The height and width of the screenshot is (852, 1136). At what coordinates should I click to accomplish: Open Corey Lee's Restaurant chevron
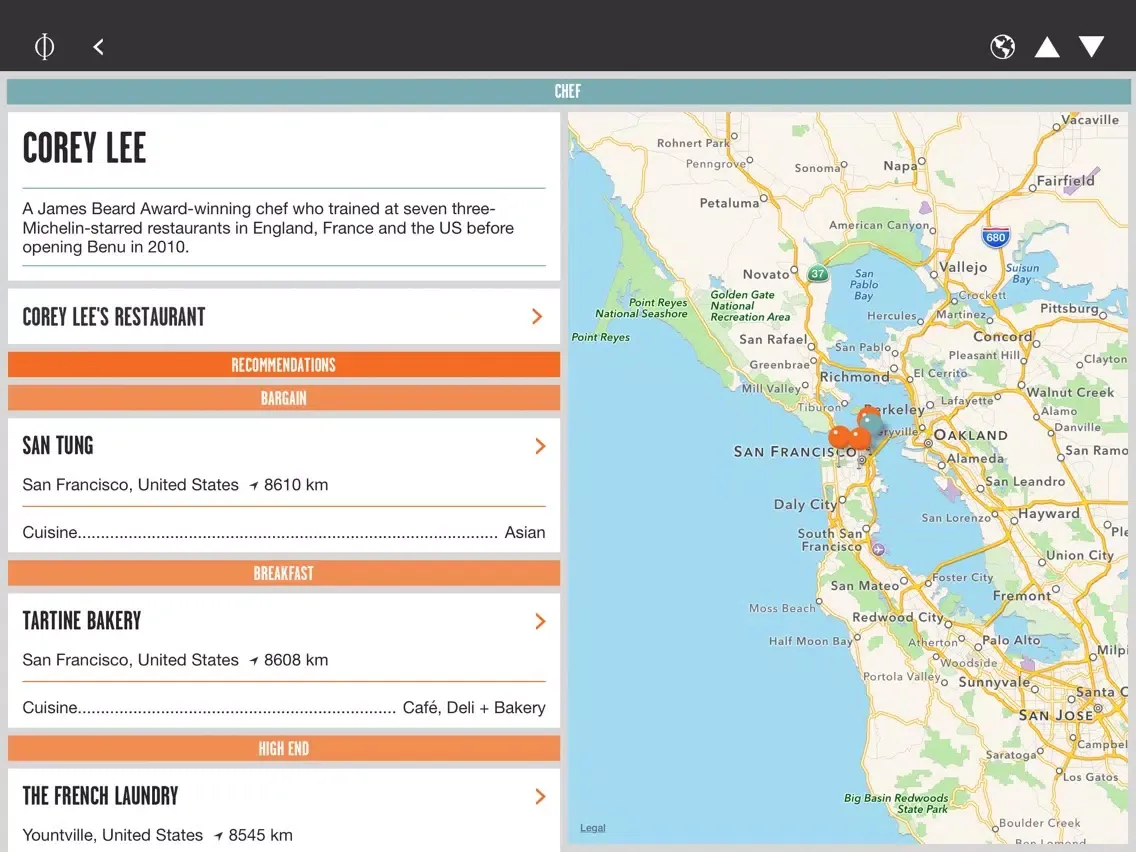537,317
